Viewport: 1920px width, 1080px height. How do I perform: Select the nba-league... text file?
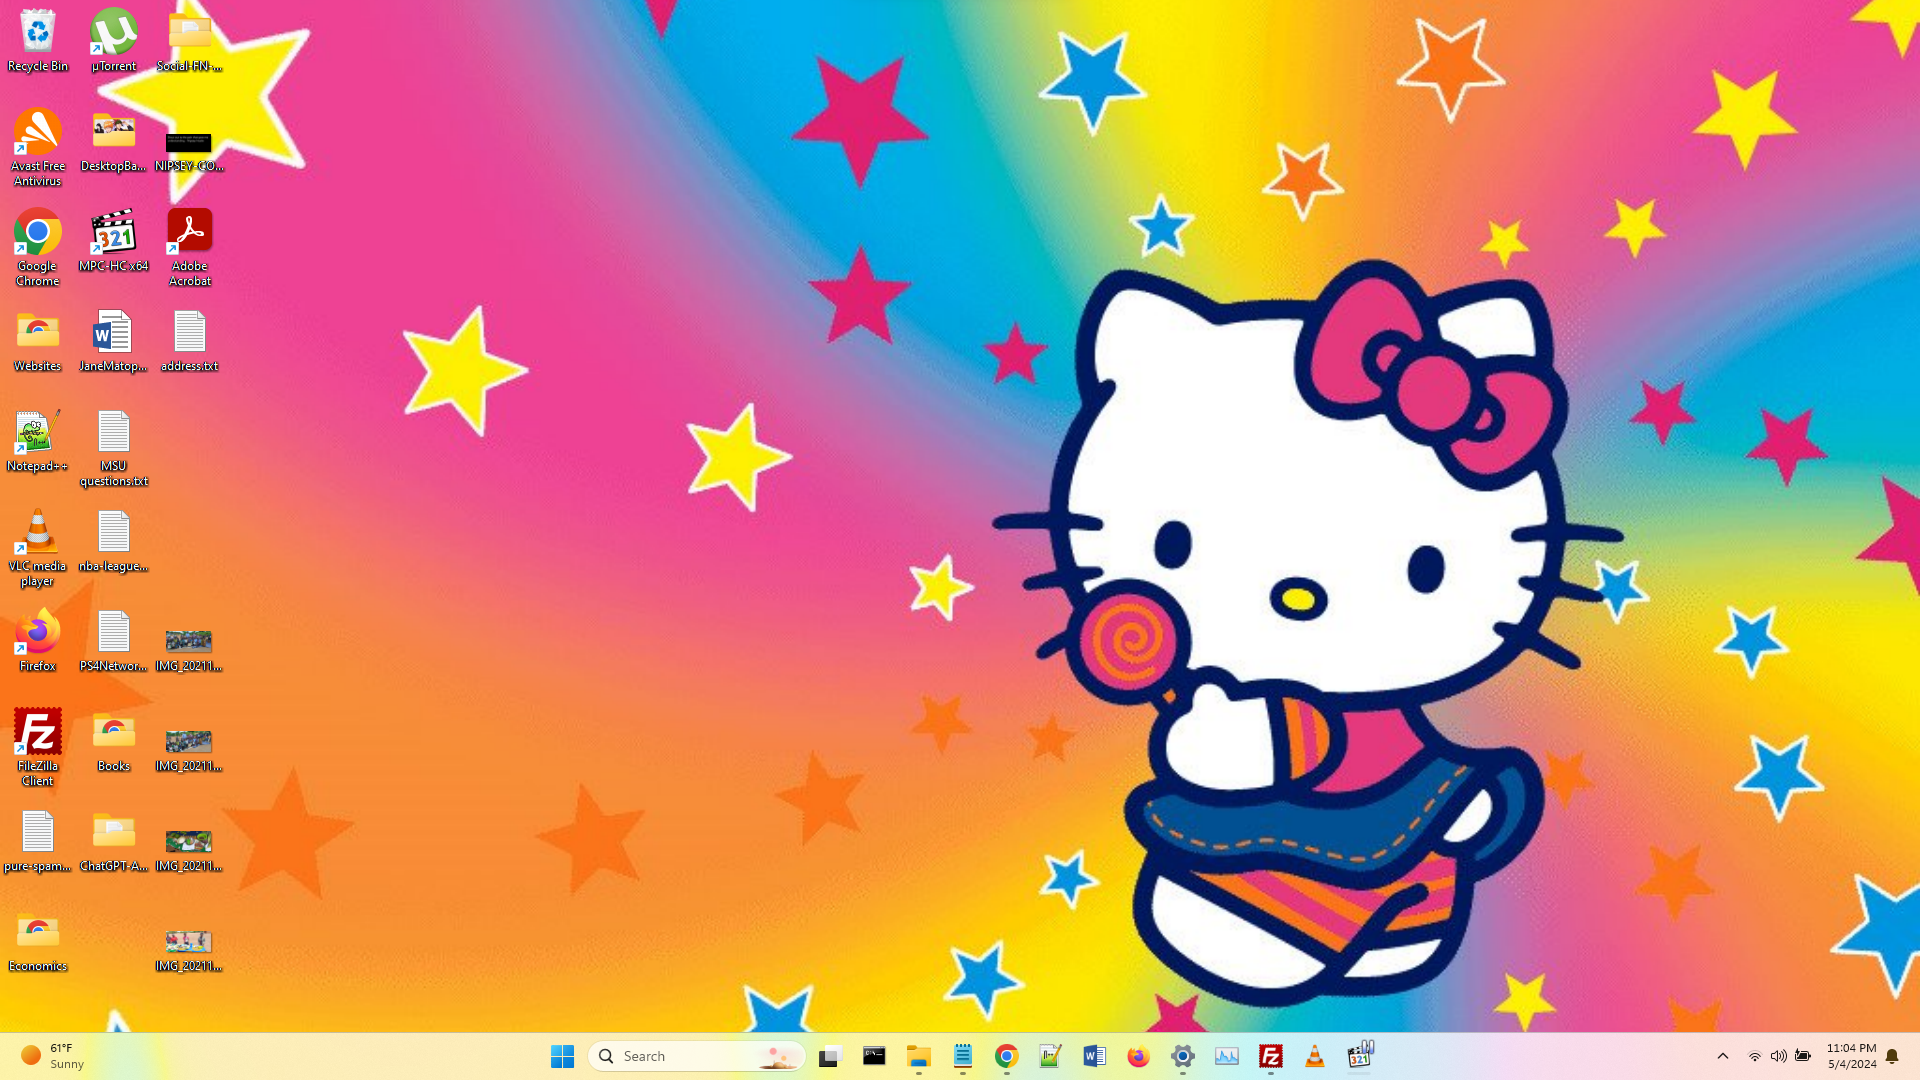114,541
